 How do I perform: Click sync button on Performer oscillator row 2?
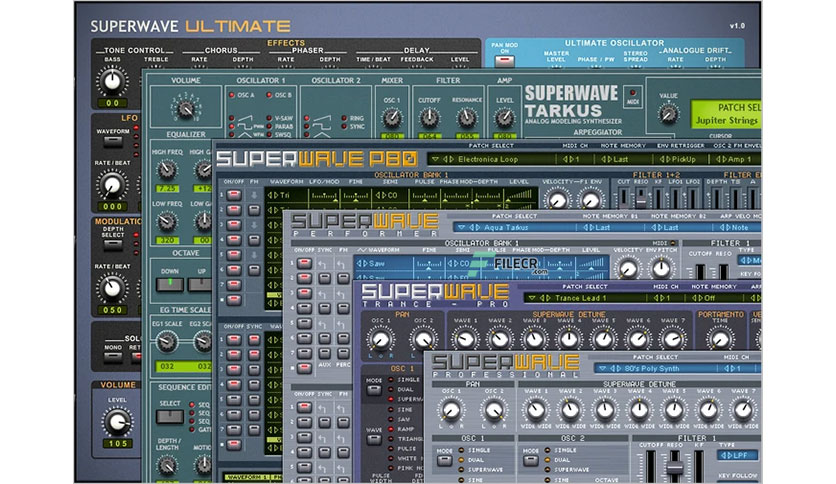point(324,278)
